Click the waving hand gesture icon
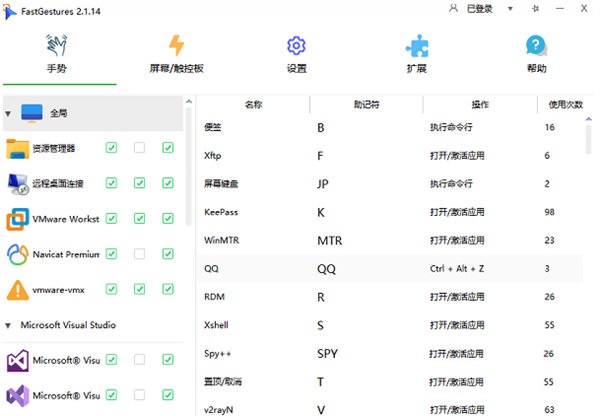600x416 pixels. tap(57, 45)
